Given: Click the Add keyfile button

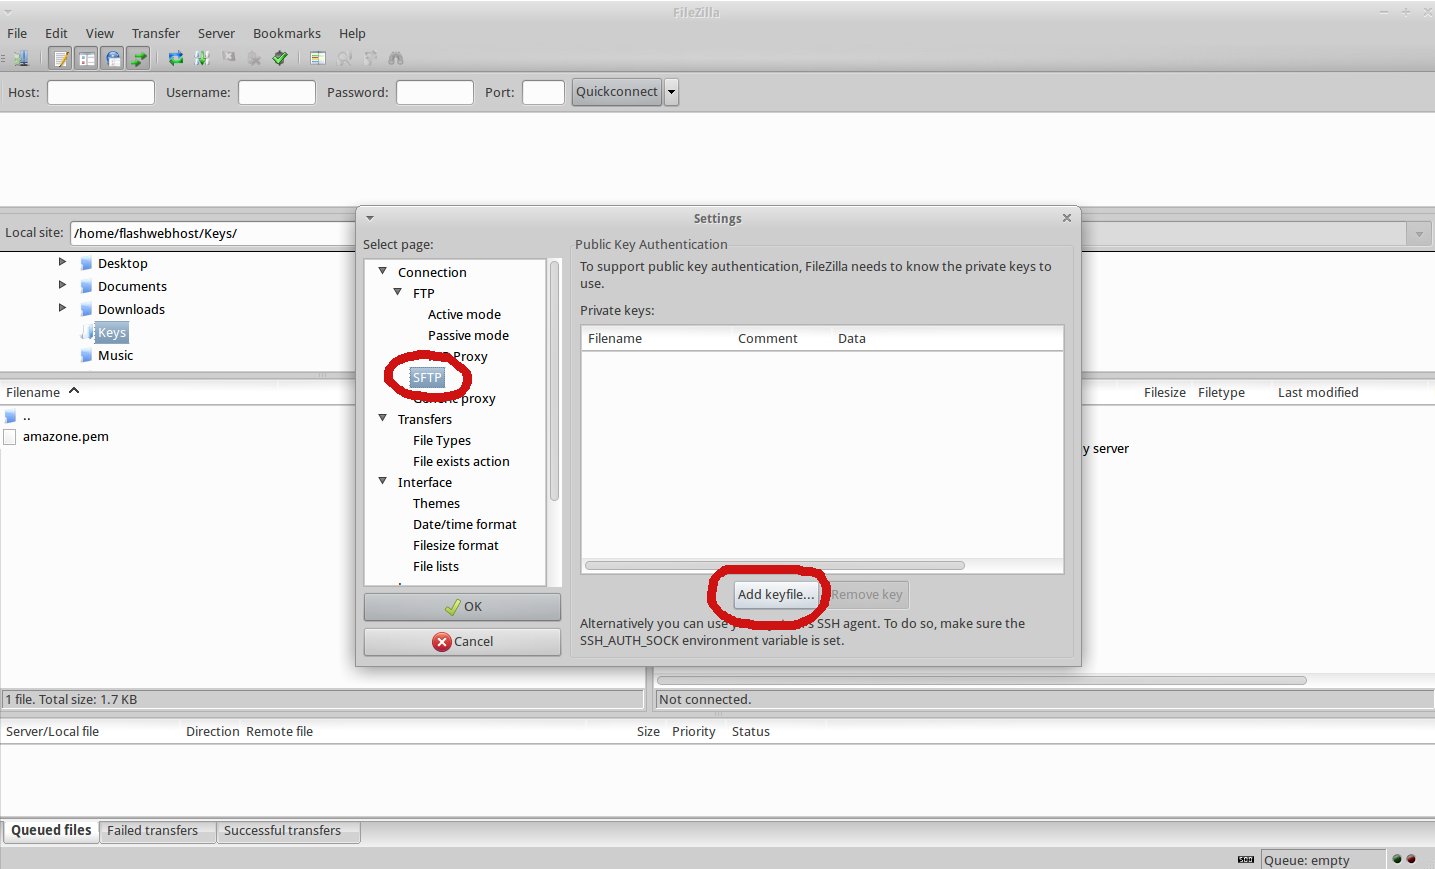Looking at the screenshot, I should (775, 594).
